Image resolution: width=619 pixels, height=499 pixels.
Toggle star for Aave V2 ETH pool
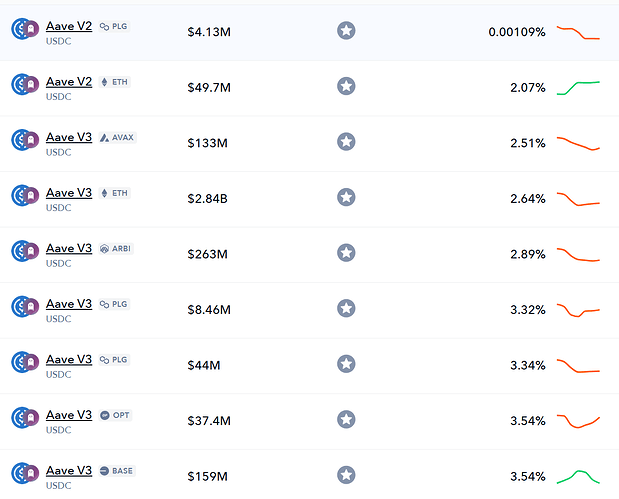(346, 86)
